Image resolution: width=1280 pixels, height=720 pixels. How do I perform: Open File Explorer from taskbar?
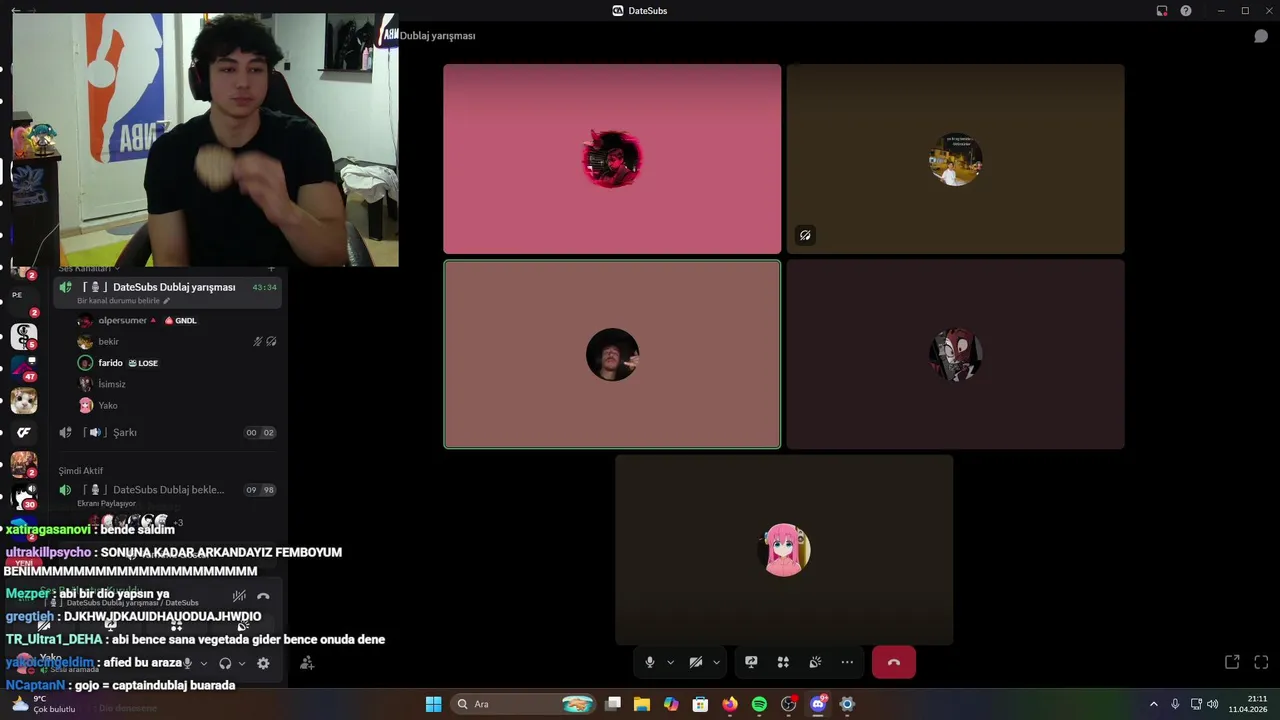[x=642, y=704]
